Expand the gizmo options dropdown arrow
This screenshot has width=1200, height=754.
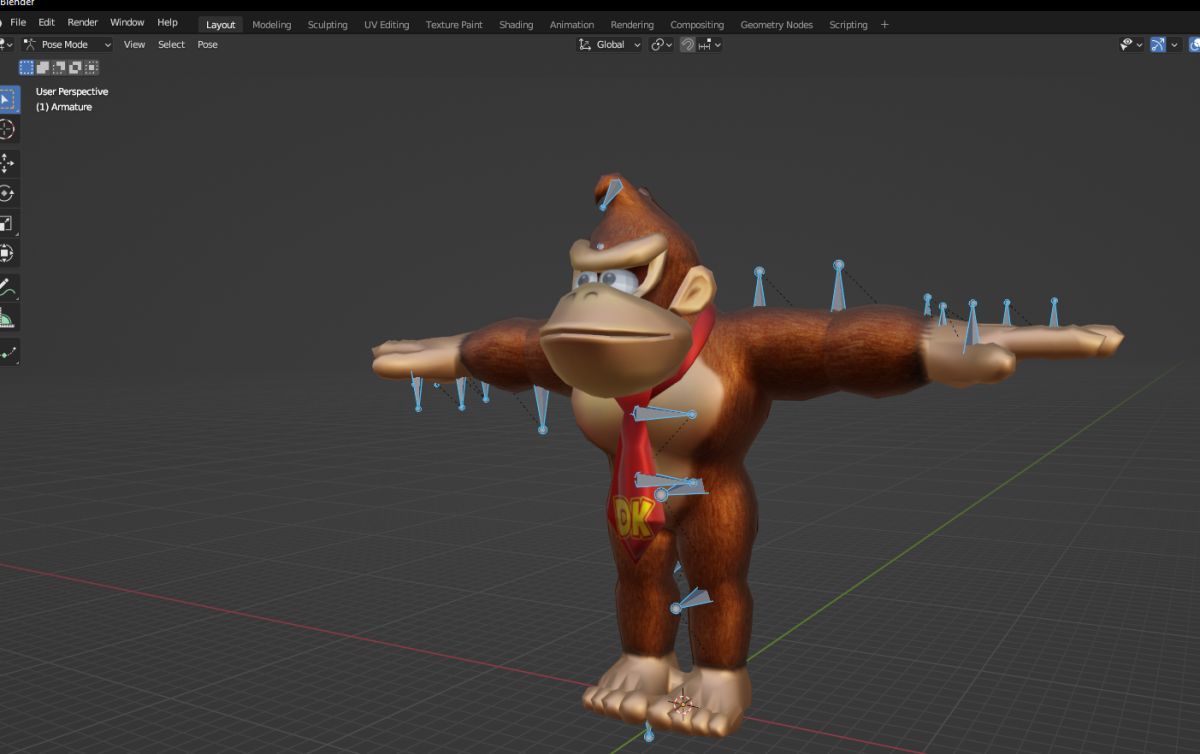pos(1175,45)
